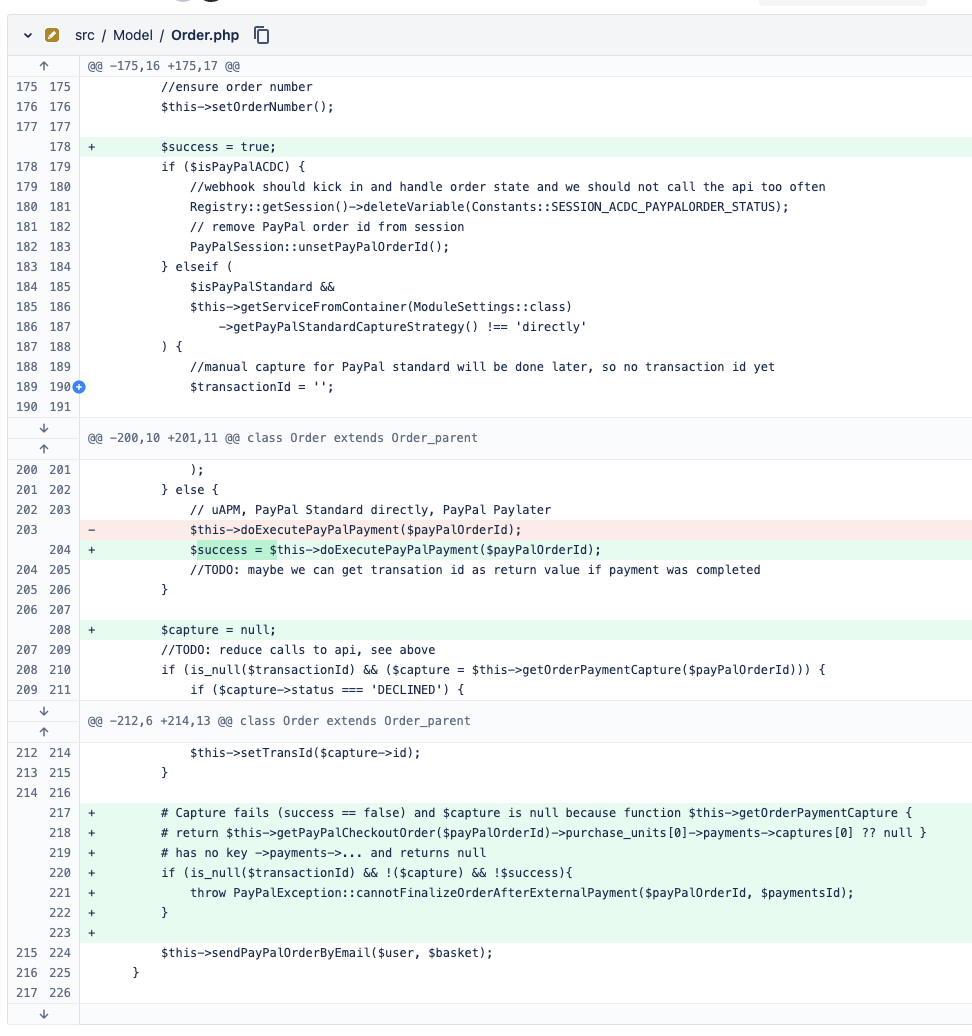972x1036 pixels.
Task: Click the throw PayPalException line 221
Action: [520, 892]
